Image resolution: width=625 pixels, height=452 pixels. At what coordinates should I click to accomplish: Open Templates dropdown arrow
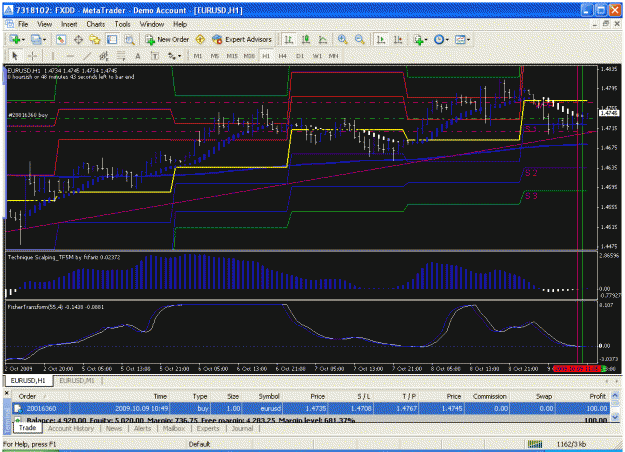coord(468,39)
